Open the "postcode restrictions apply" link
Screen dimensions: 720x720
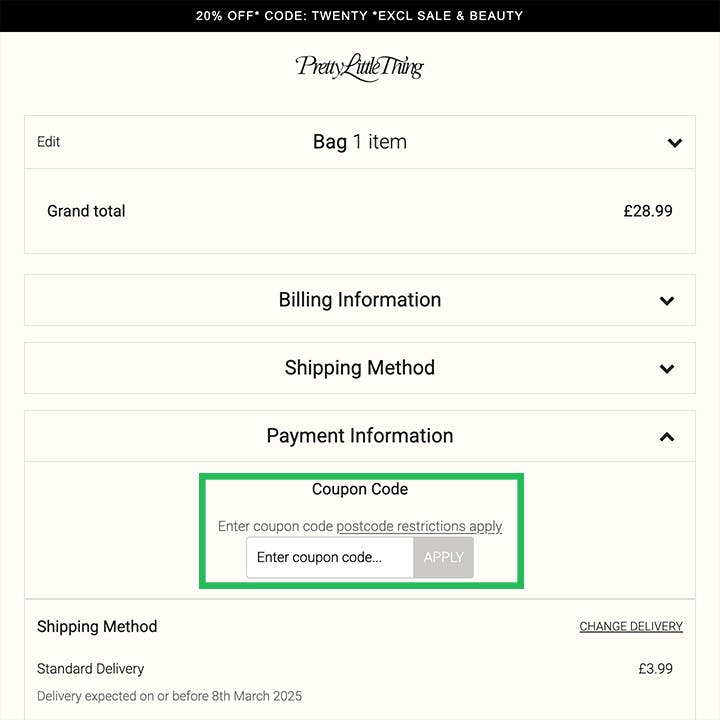[419, 526]
